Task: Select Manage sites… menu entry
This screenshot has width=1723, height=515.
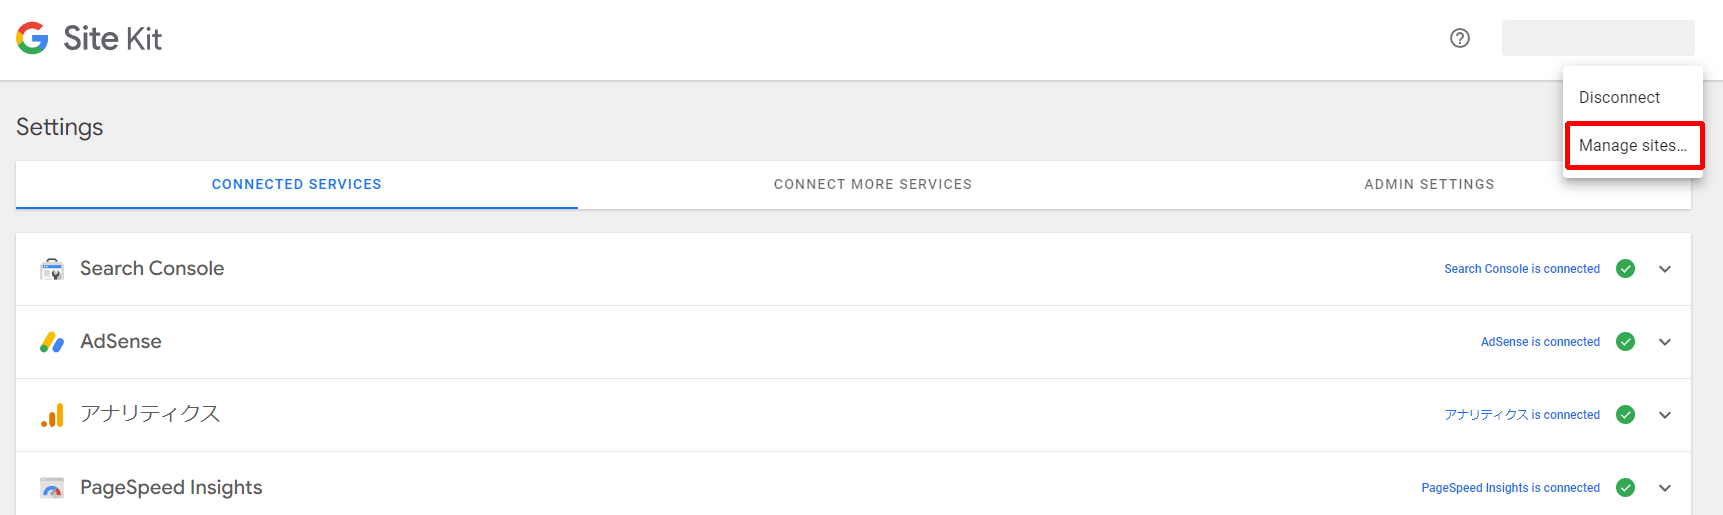Action: 1632,146
